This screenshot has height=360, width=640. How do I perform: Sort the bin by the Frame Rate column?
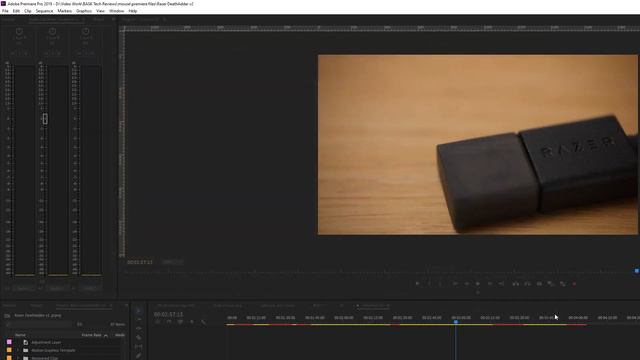coord(91,335)
